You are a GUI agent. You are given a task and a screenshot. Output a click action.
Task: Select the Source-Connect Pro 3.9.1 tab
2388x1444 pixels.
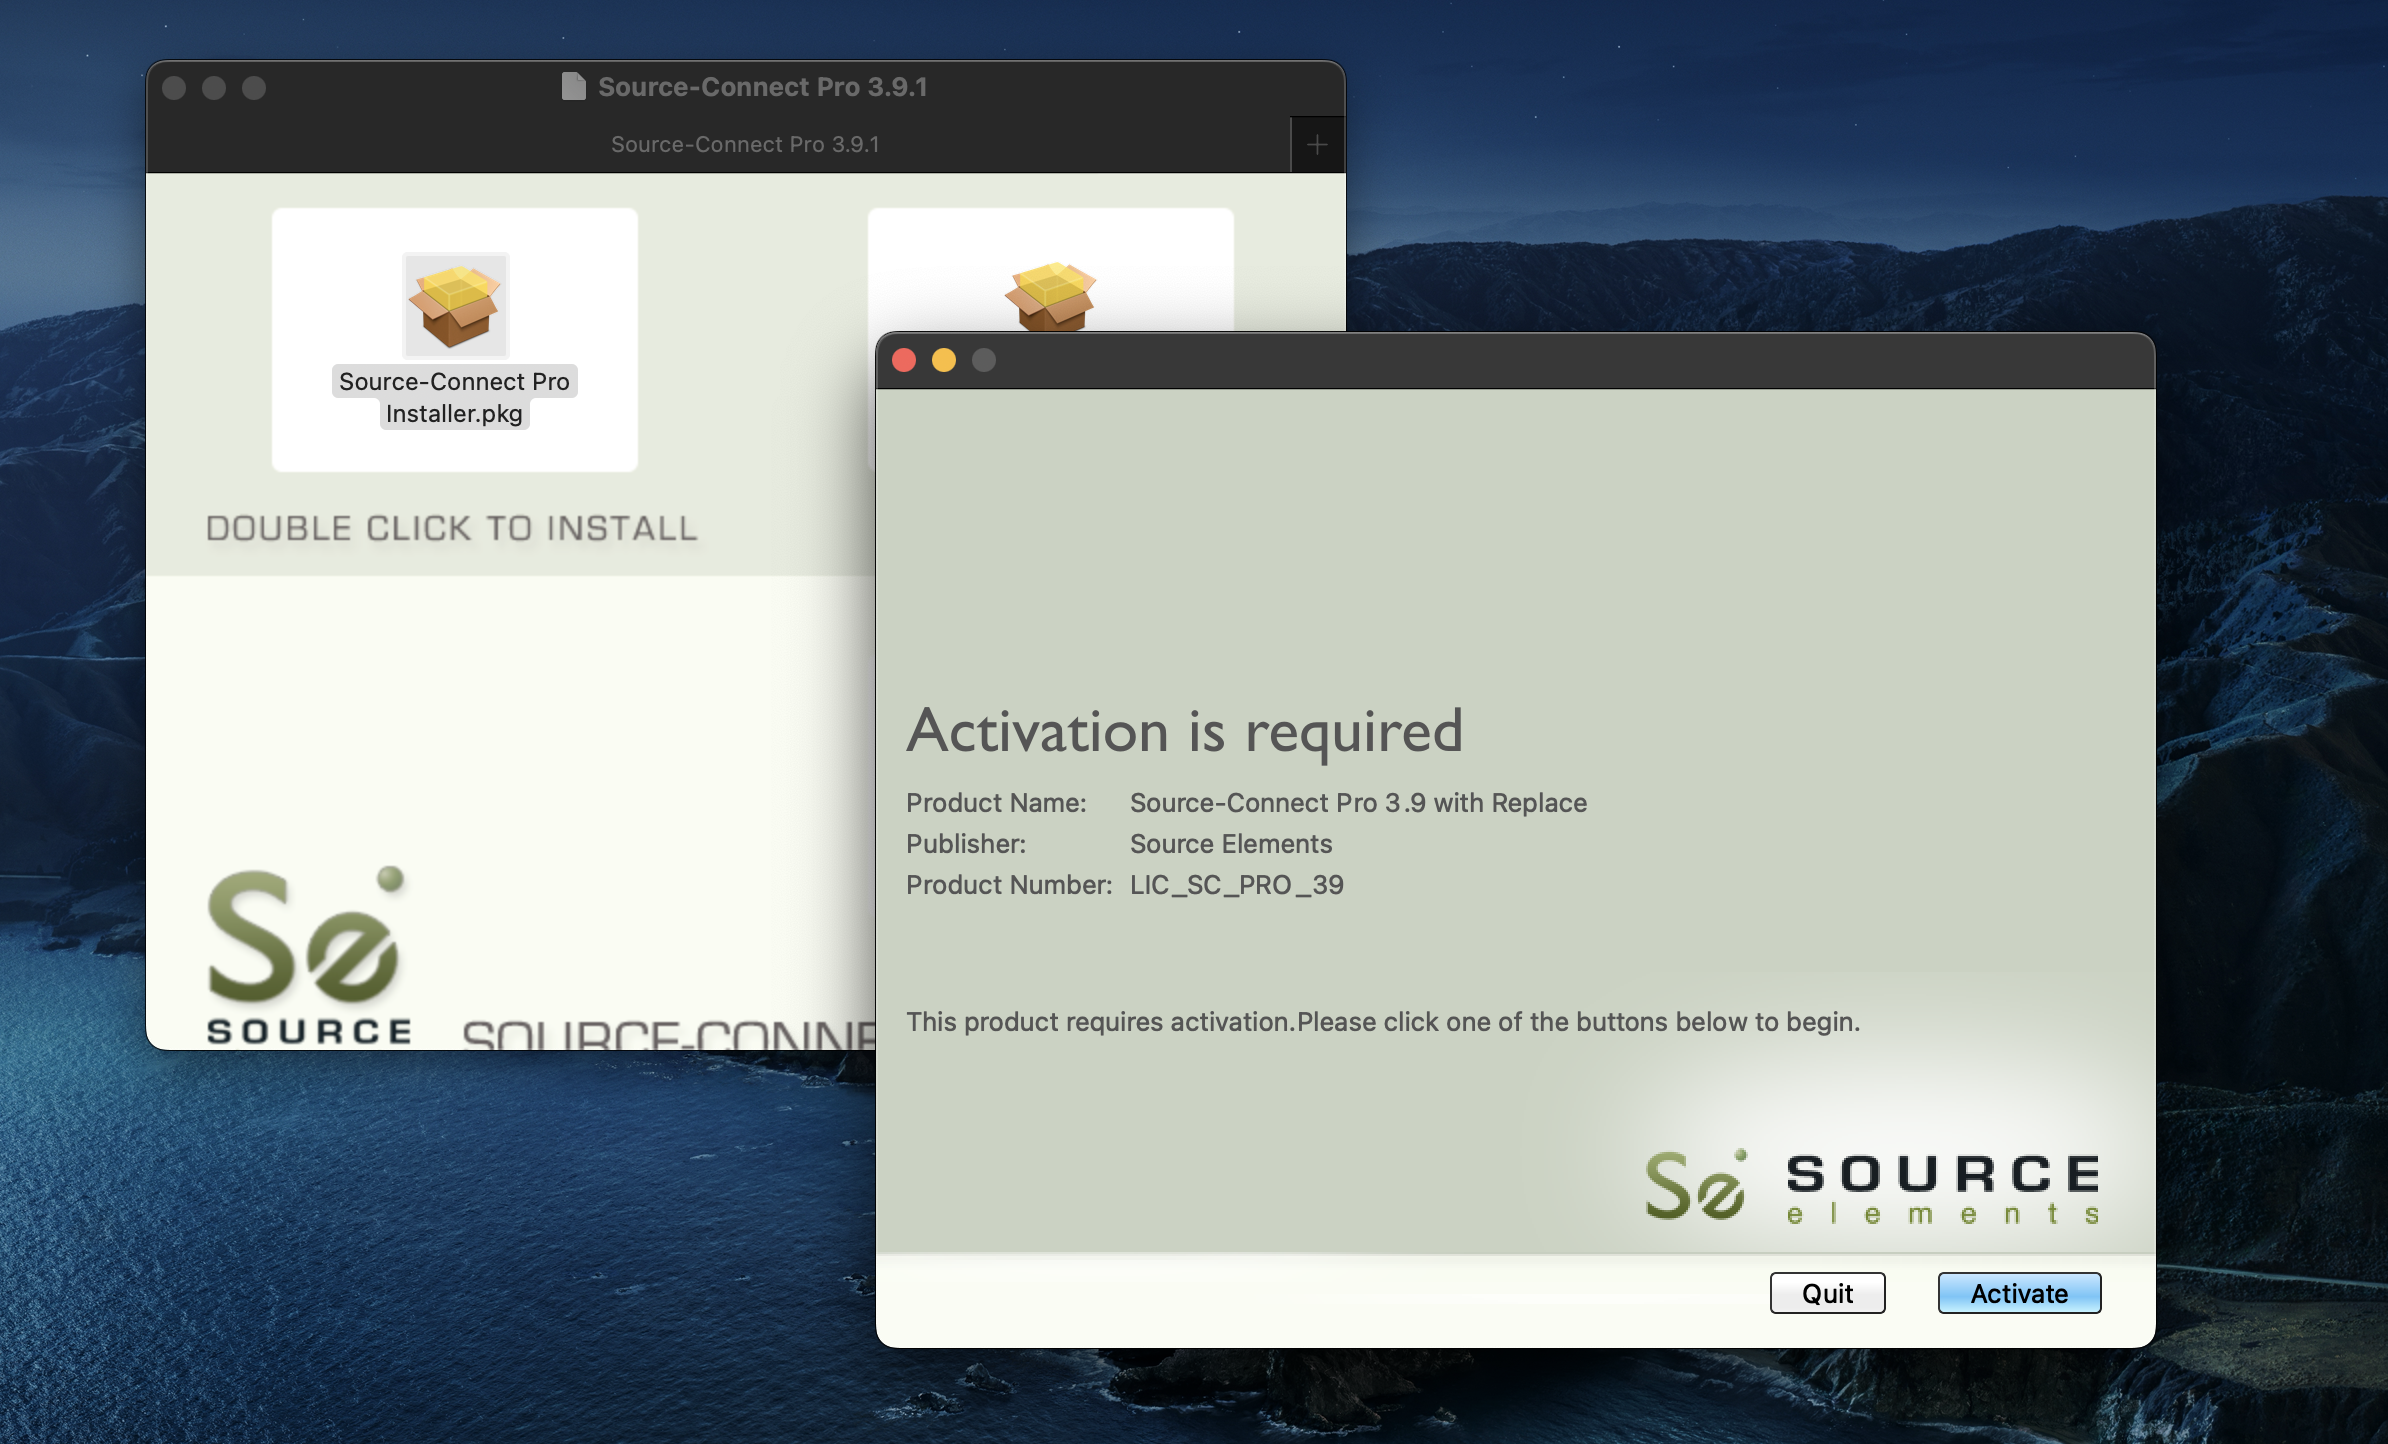744,145
